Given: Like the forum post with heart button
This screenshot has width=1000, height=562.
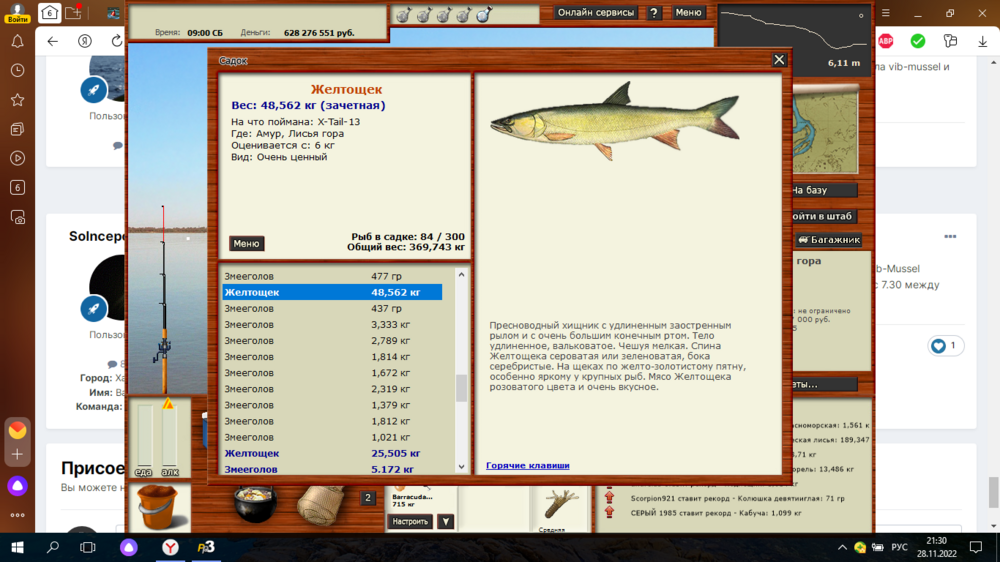Looking at the screenshot, I should click(x=944, y=346).
